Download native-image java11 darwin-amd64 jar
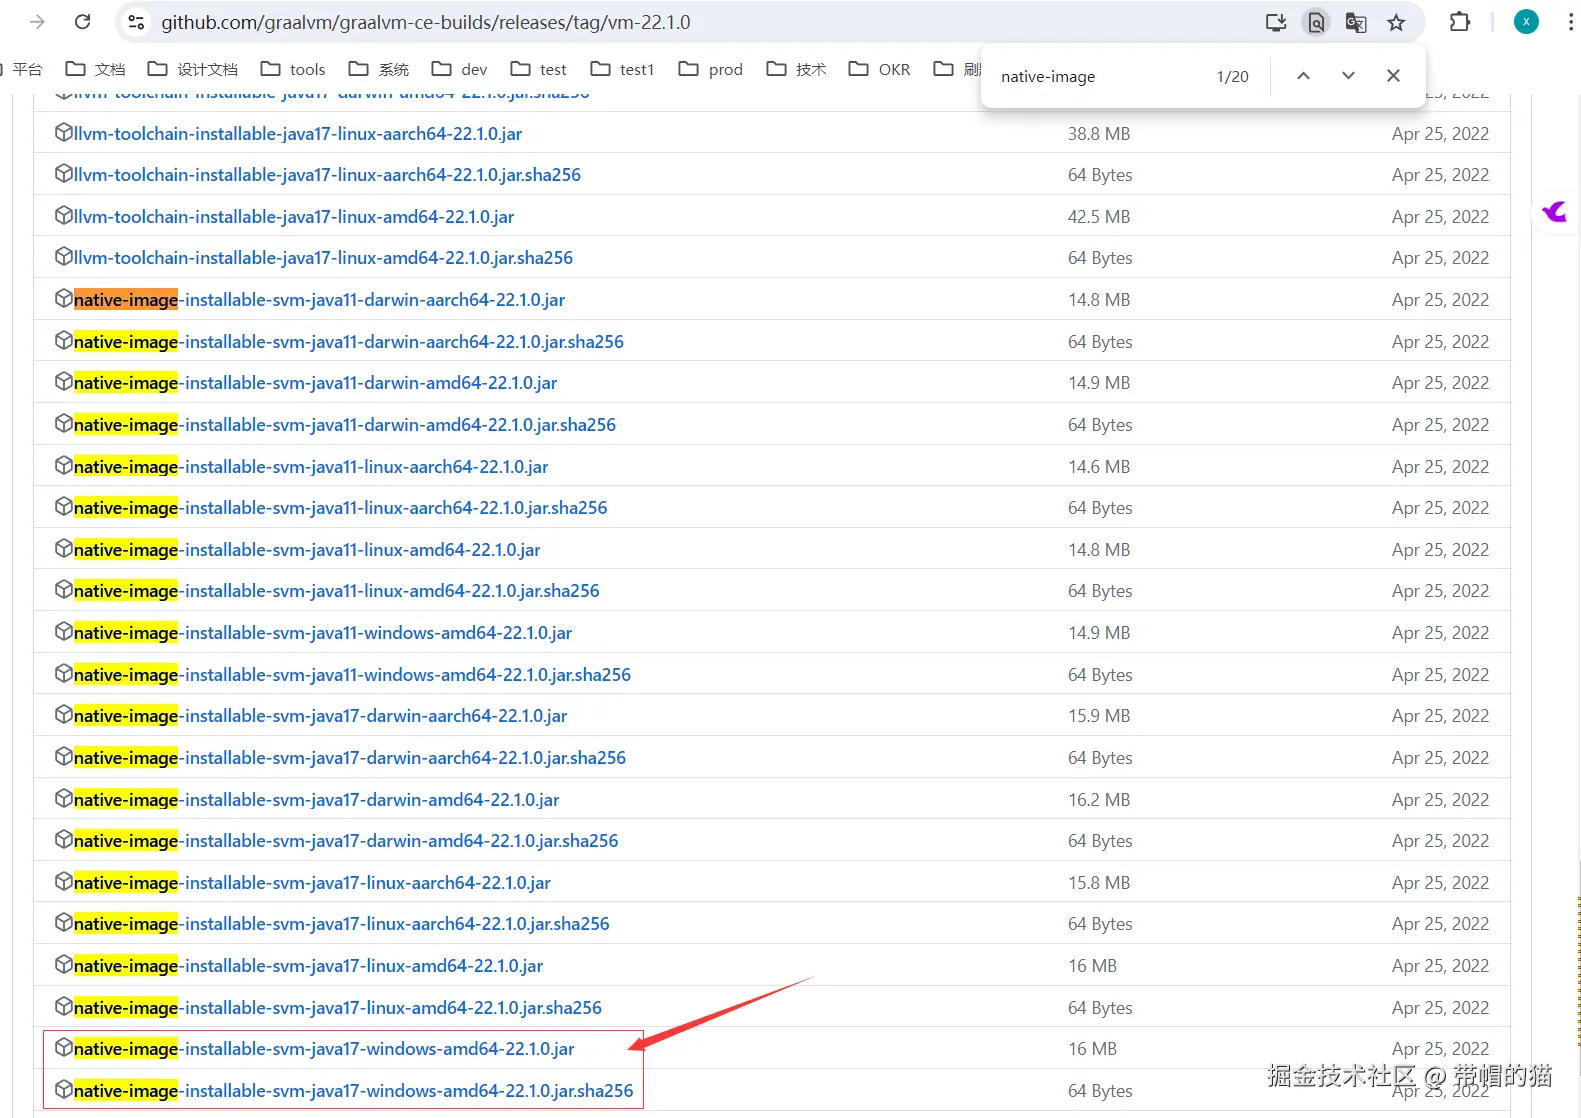Image resolution: width=1581 pixels, height=1118 pixels. [315, 383]
